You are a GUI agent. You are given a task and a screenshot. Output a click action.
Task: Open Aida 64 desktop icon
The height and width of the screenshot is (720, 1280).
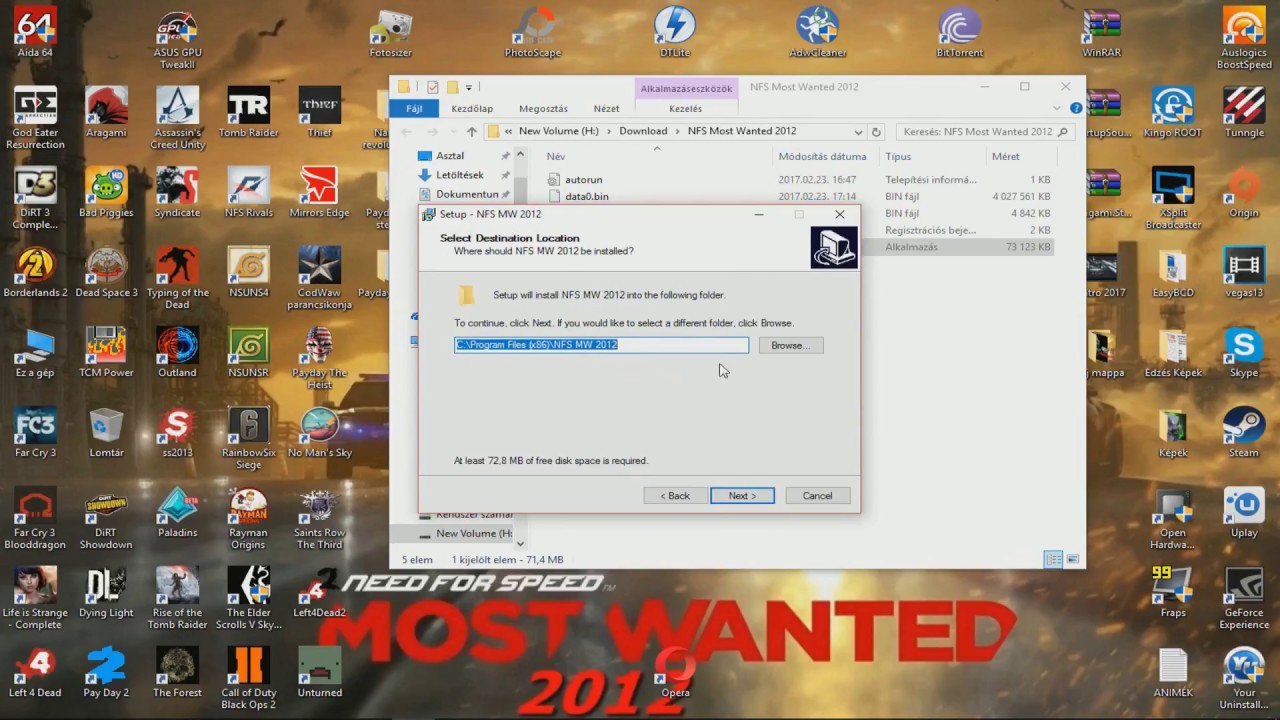pyautogui.click(x=34, y=33)
